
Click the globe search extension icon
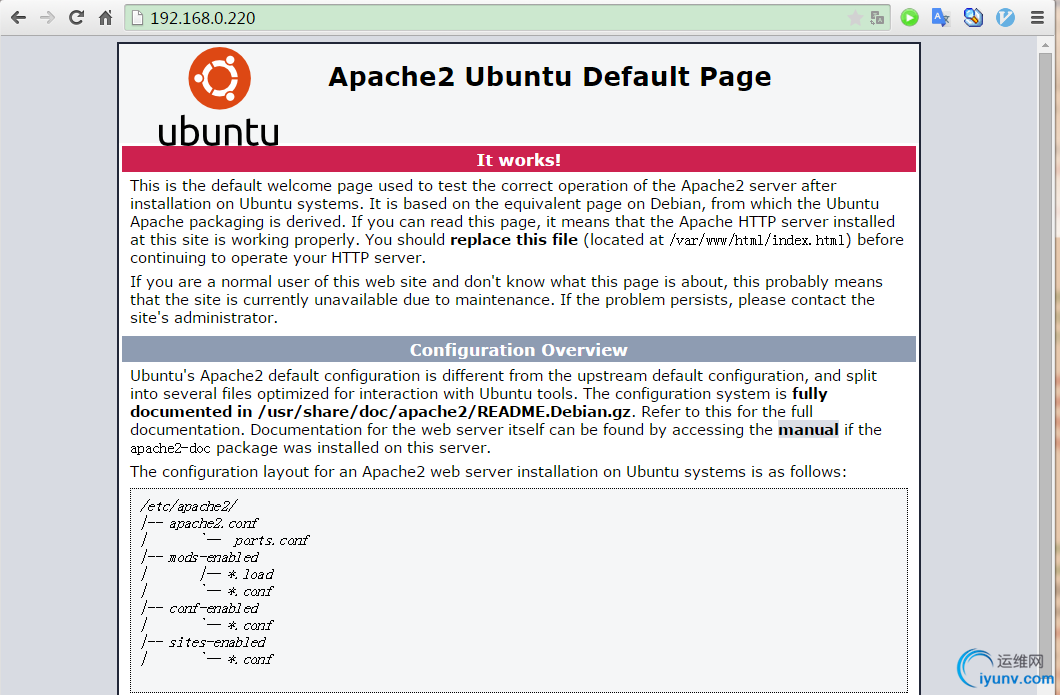(973, 18)
